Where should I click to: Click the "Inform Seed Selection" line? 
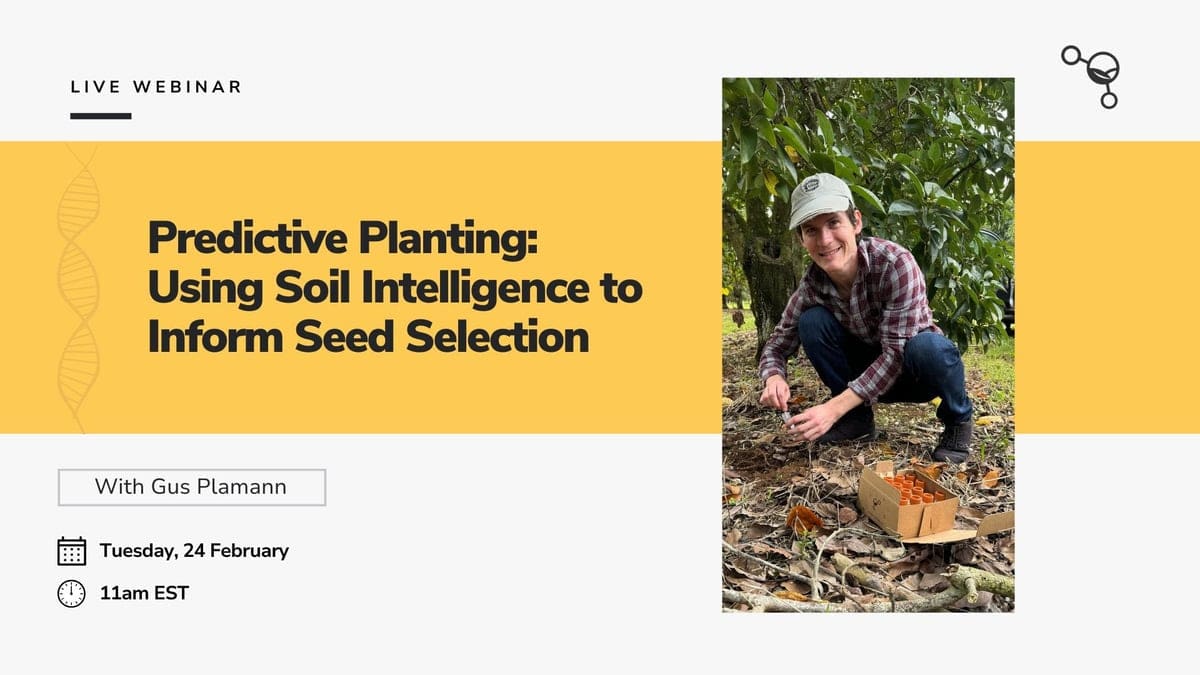tap(367, 337)
